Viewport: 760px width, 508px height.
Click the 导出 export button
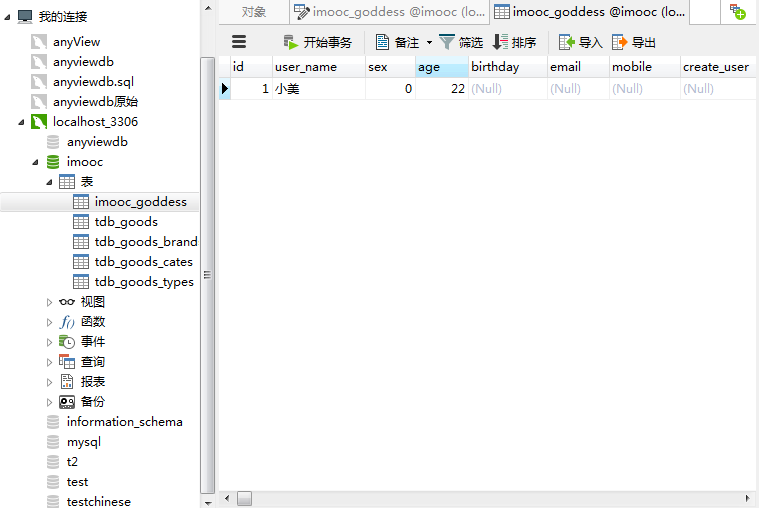point(633,43)
